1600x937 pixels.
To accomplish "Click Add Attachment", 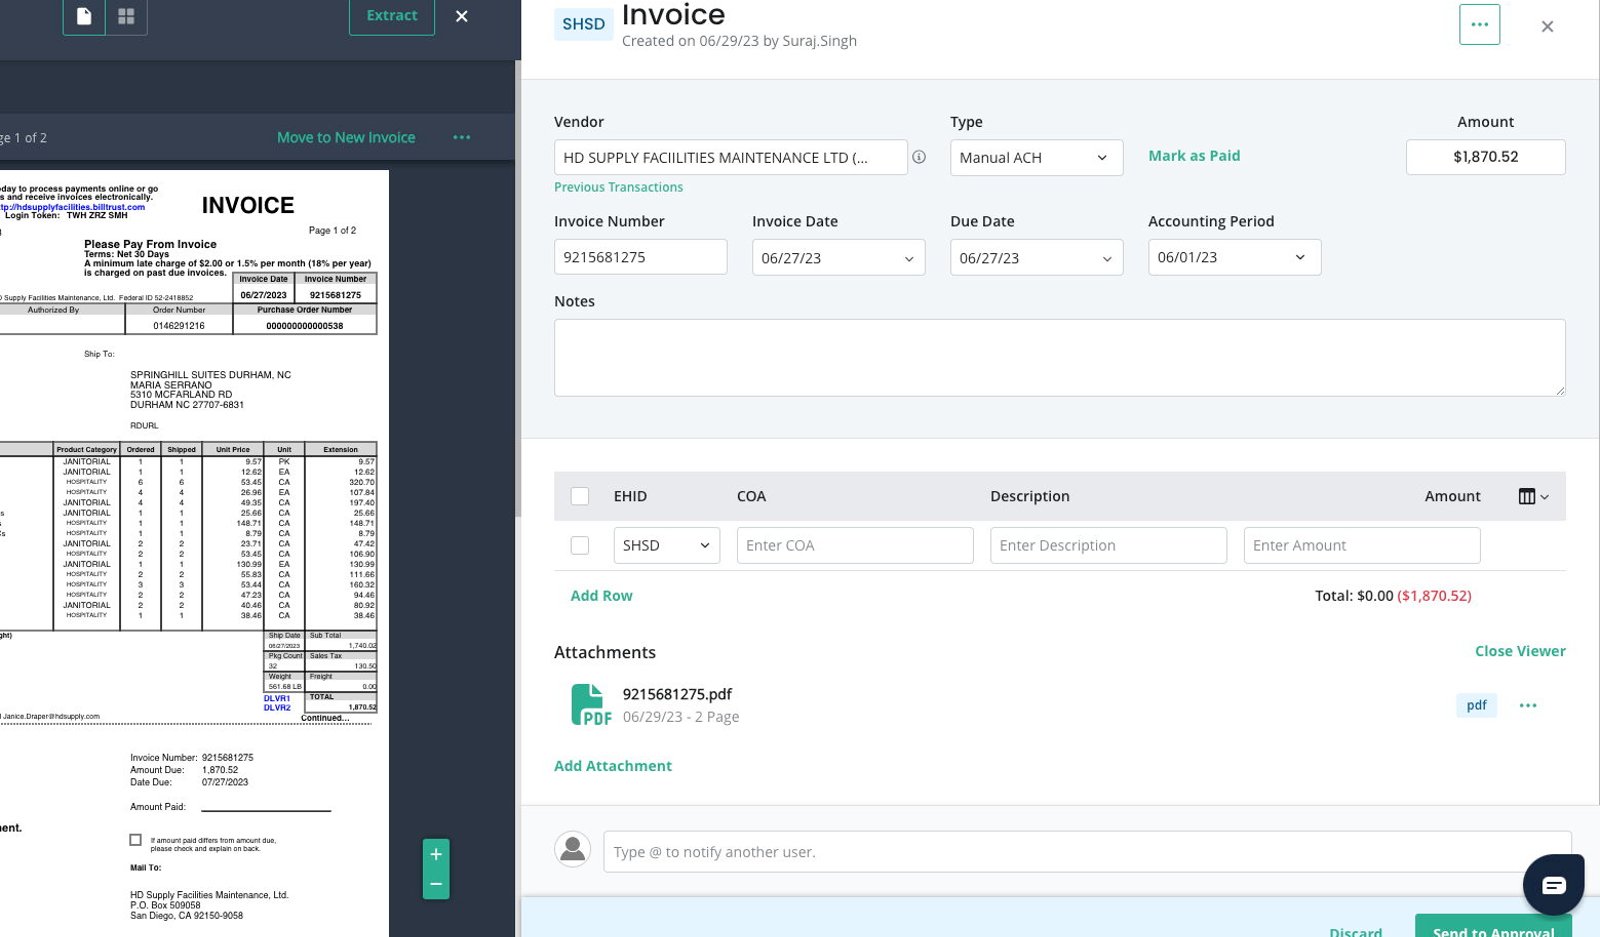I will 613,766.
